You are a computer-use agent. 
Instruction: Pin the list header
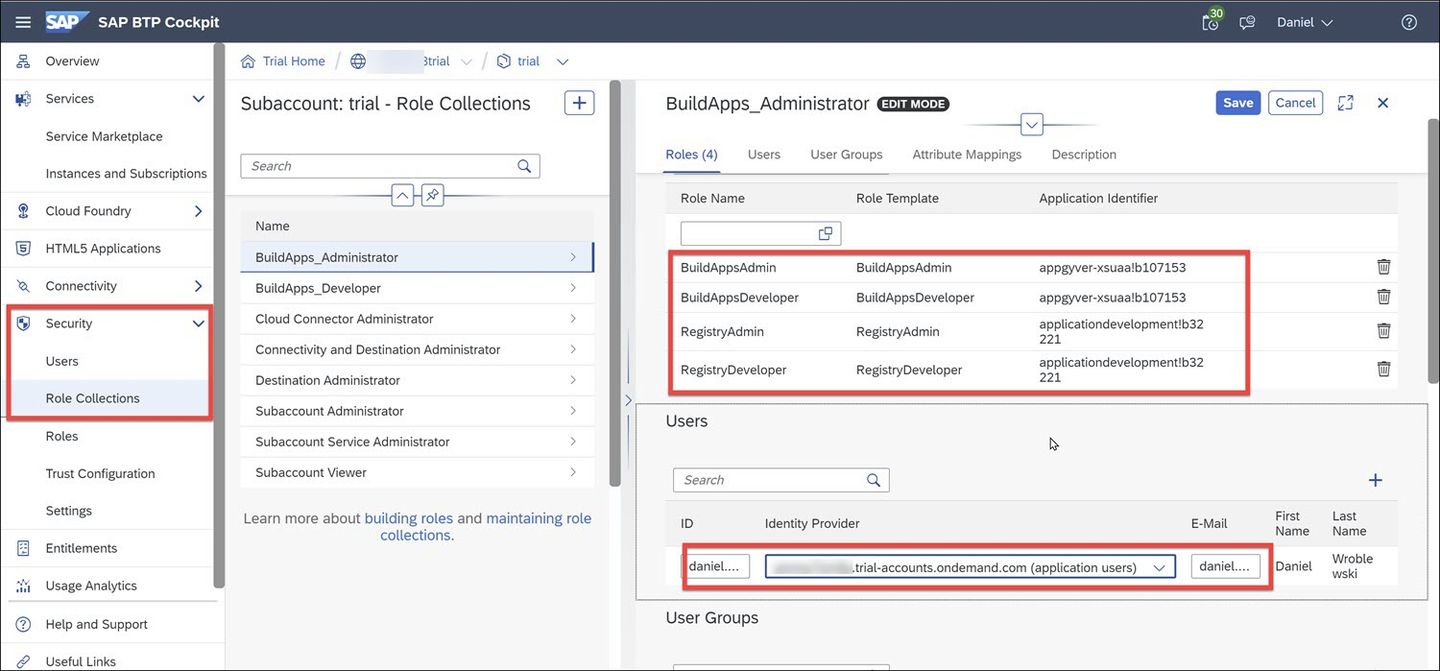pyautogui.click(x=432, y=195)
